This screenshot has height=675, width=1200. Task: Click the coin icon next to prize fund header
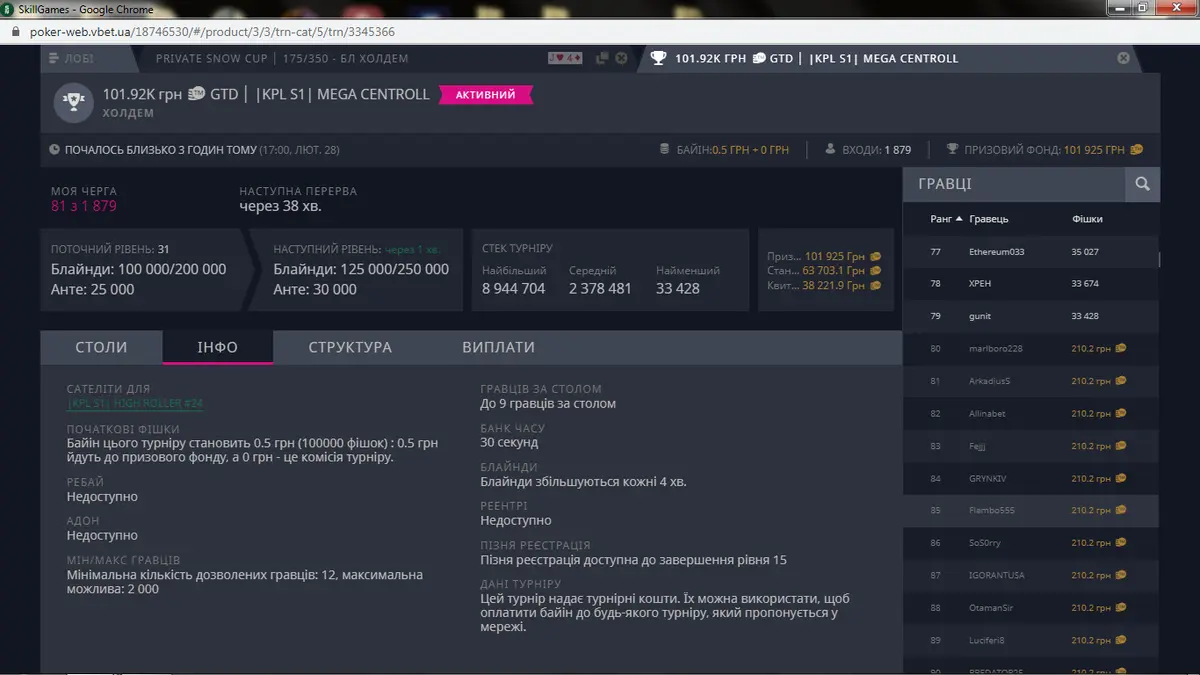pyautogui.click(x=1136, y=150)
